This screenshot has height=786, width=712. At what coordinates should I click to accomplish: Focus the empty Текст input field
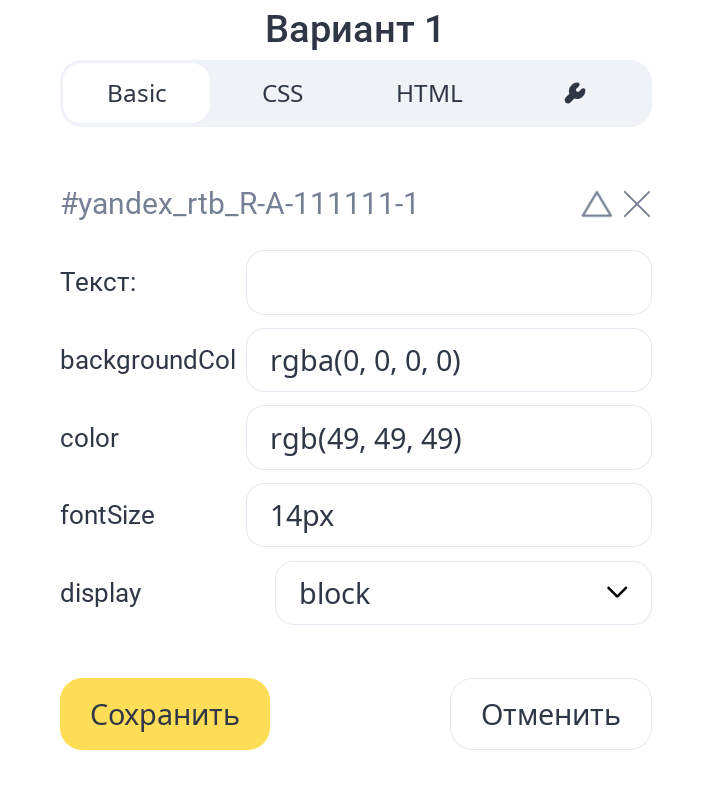click(448, 282)
